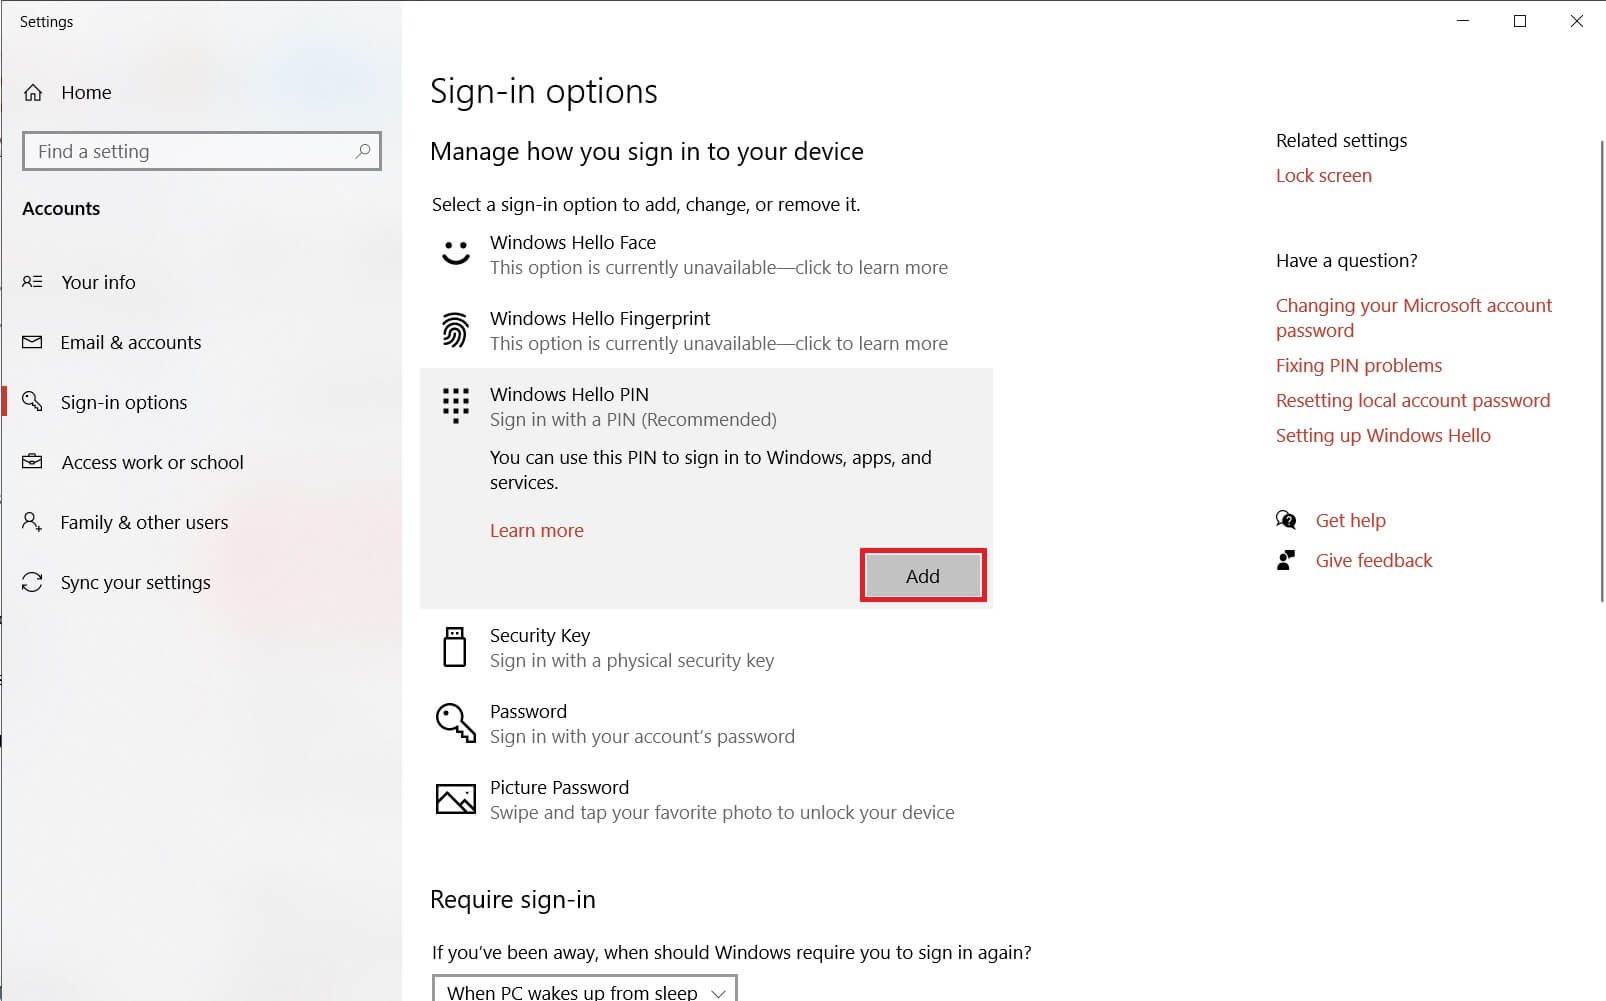Expand Windows Hello Fingerprint option
The image size is (1606, 1001).
pyautogui.click(x=706, y=330)
